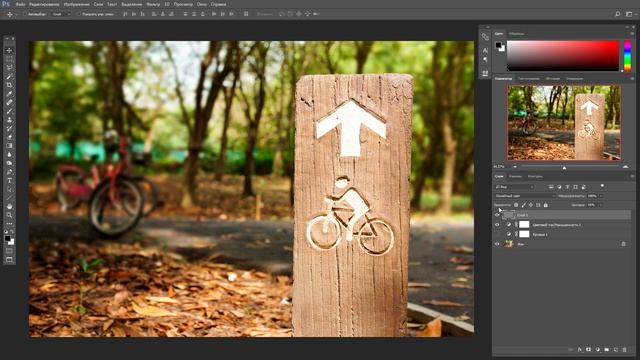The width and height of the screenshot is (640, 360).
Task: Select the Eyedropper tool
Action: [9, 93]
